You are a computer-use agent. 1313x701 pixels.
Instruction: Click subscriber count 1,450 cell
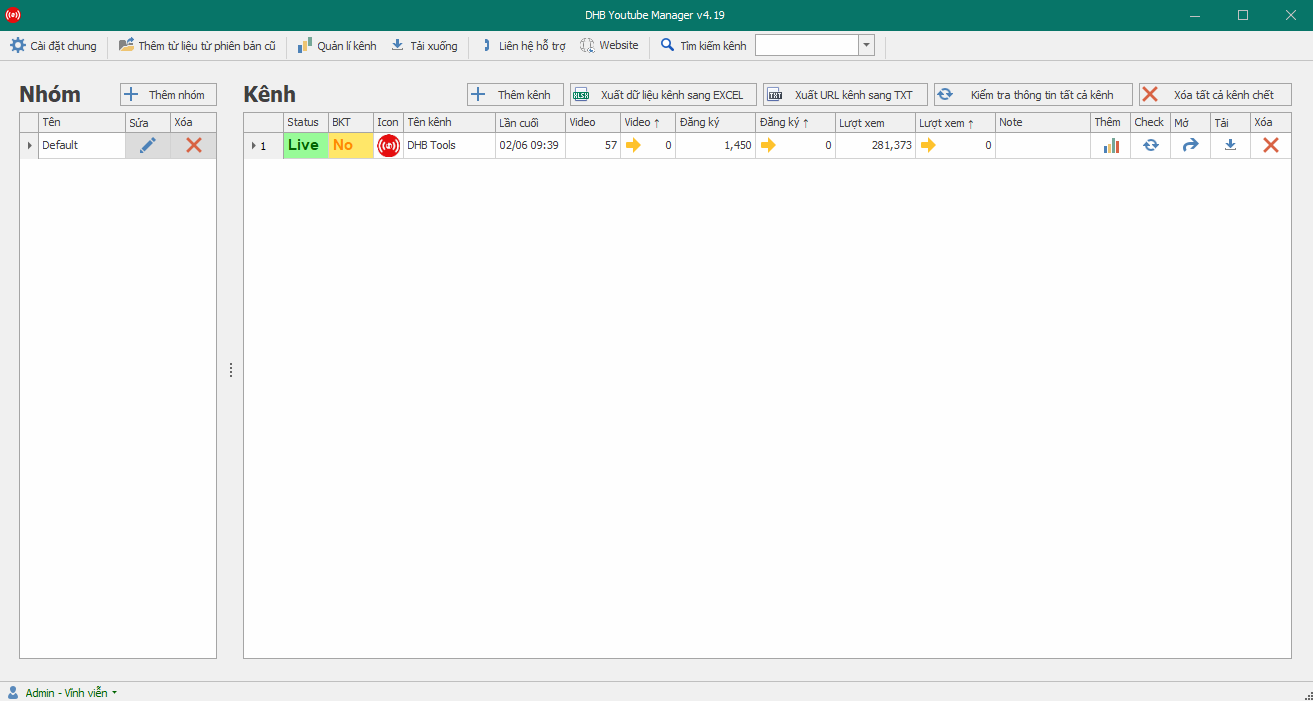click(715, 145)
